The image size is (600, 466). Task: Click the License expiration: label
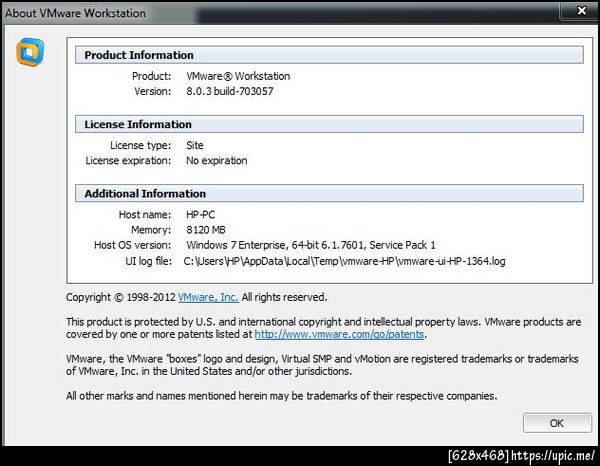(x=128, y=161)
